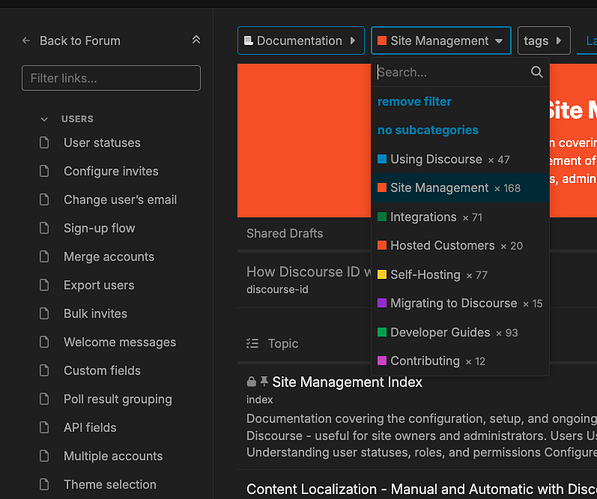
Task: Open the Documentation category dropdown
Action: [301, 40]
